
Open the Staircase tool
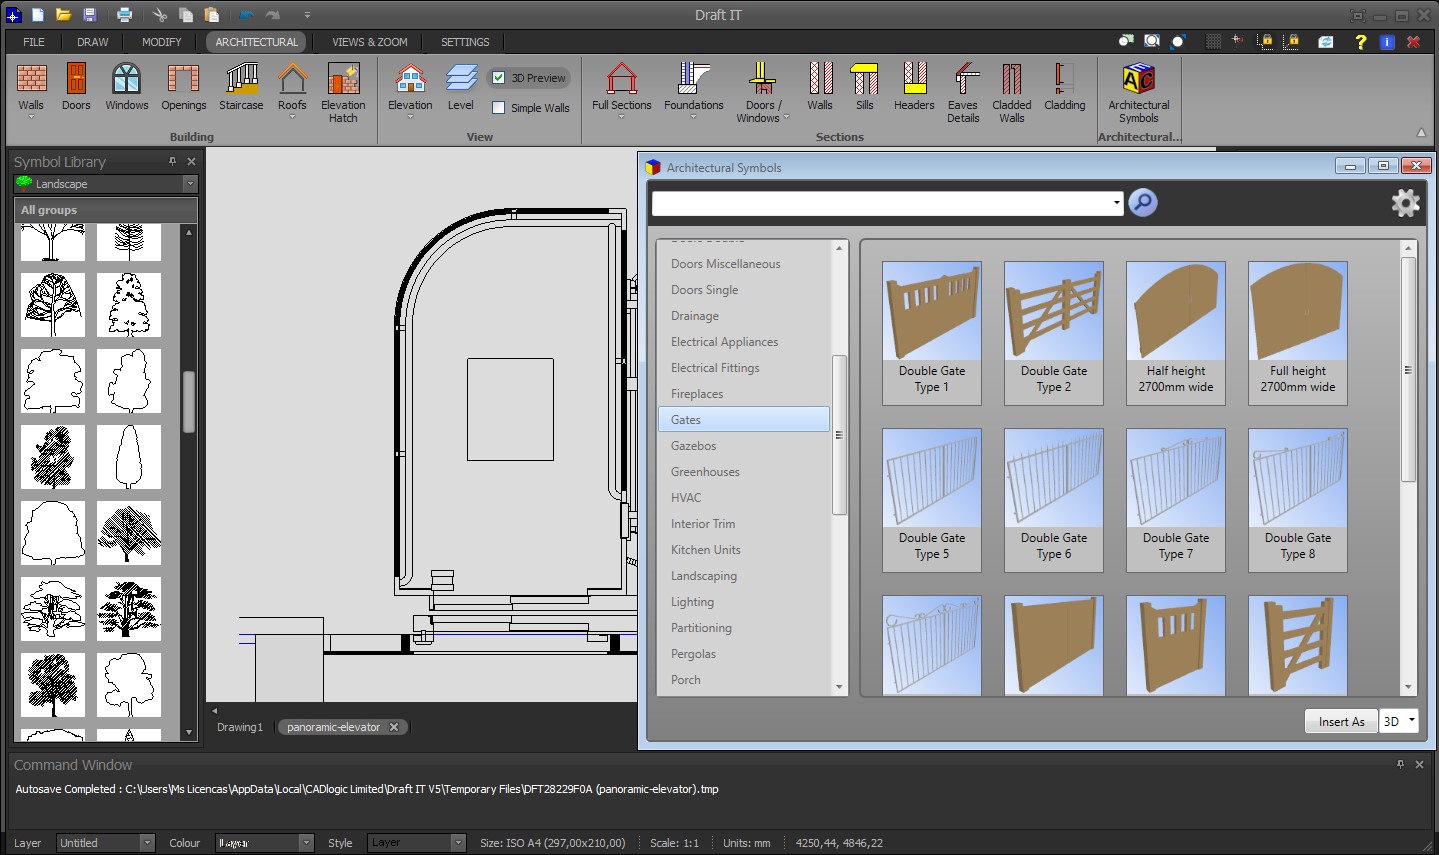(x=240, y=88)
